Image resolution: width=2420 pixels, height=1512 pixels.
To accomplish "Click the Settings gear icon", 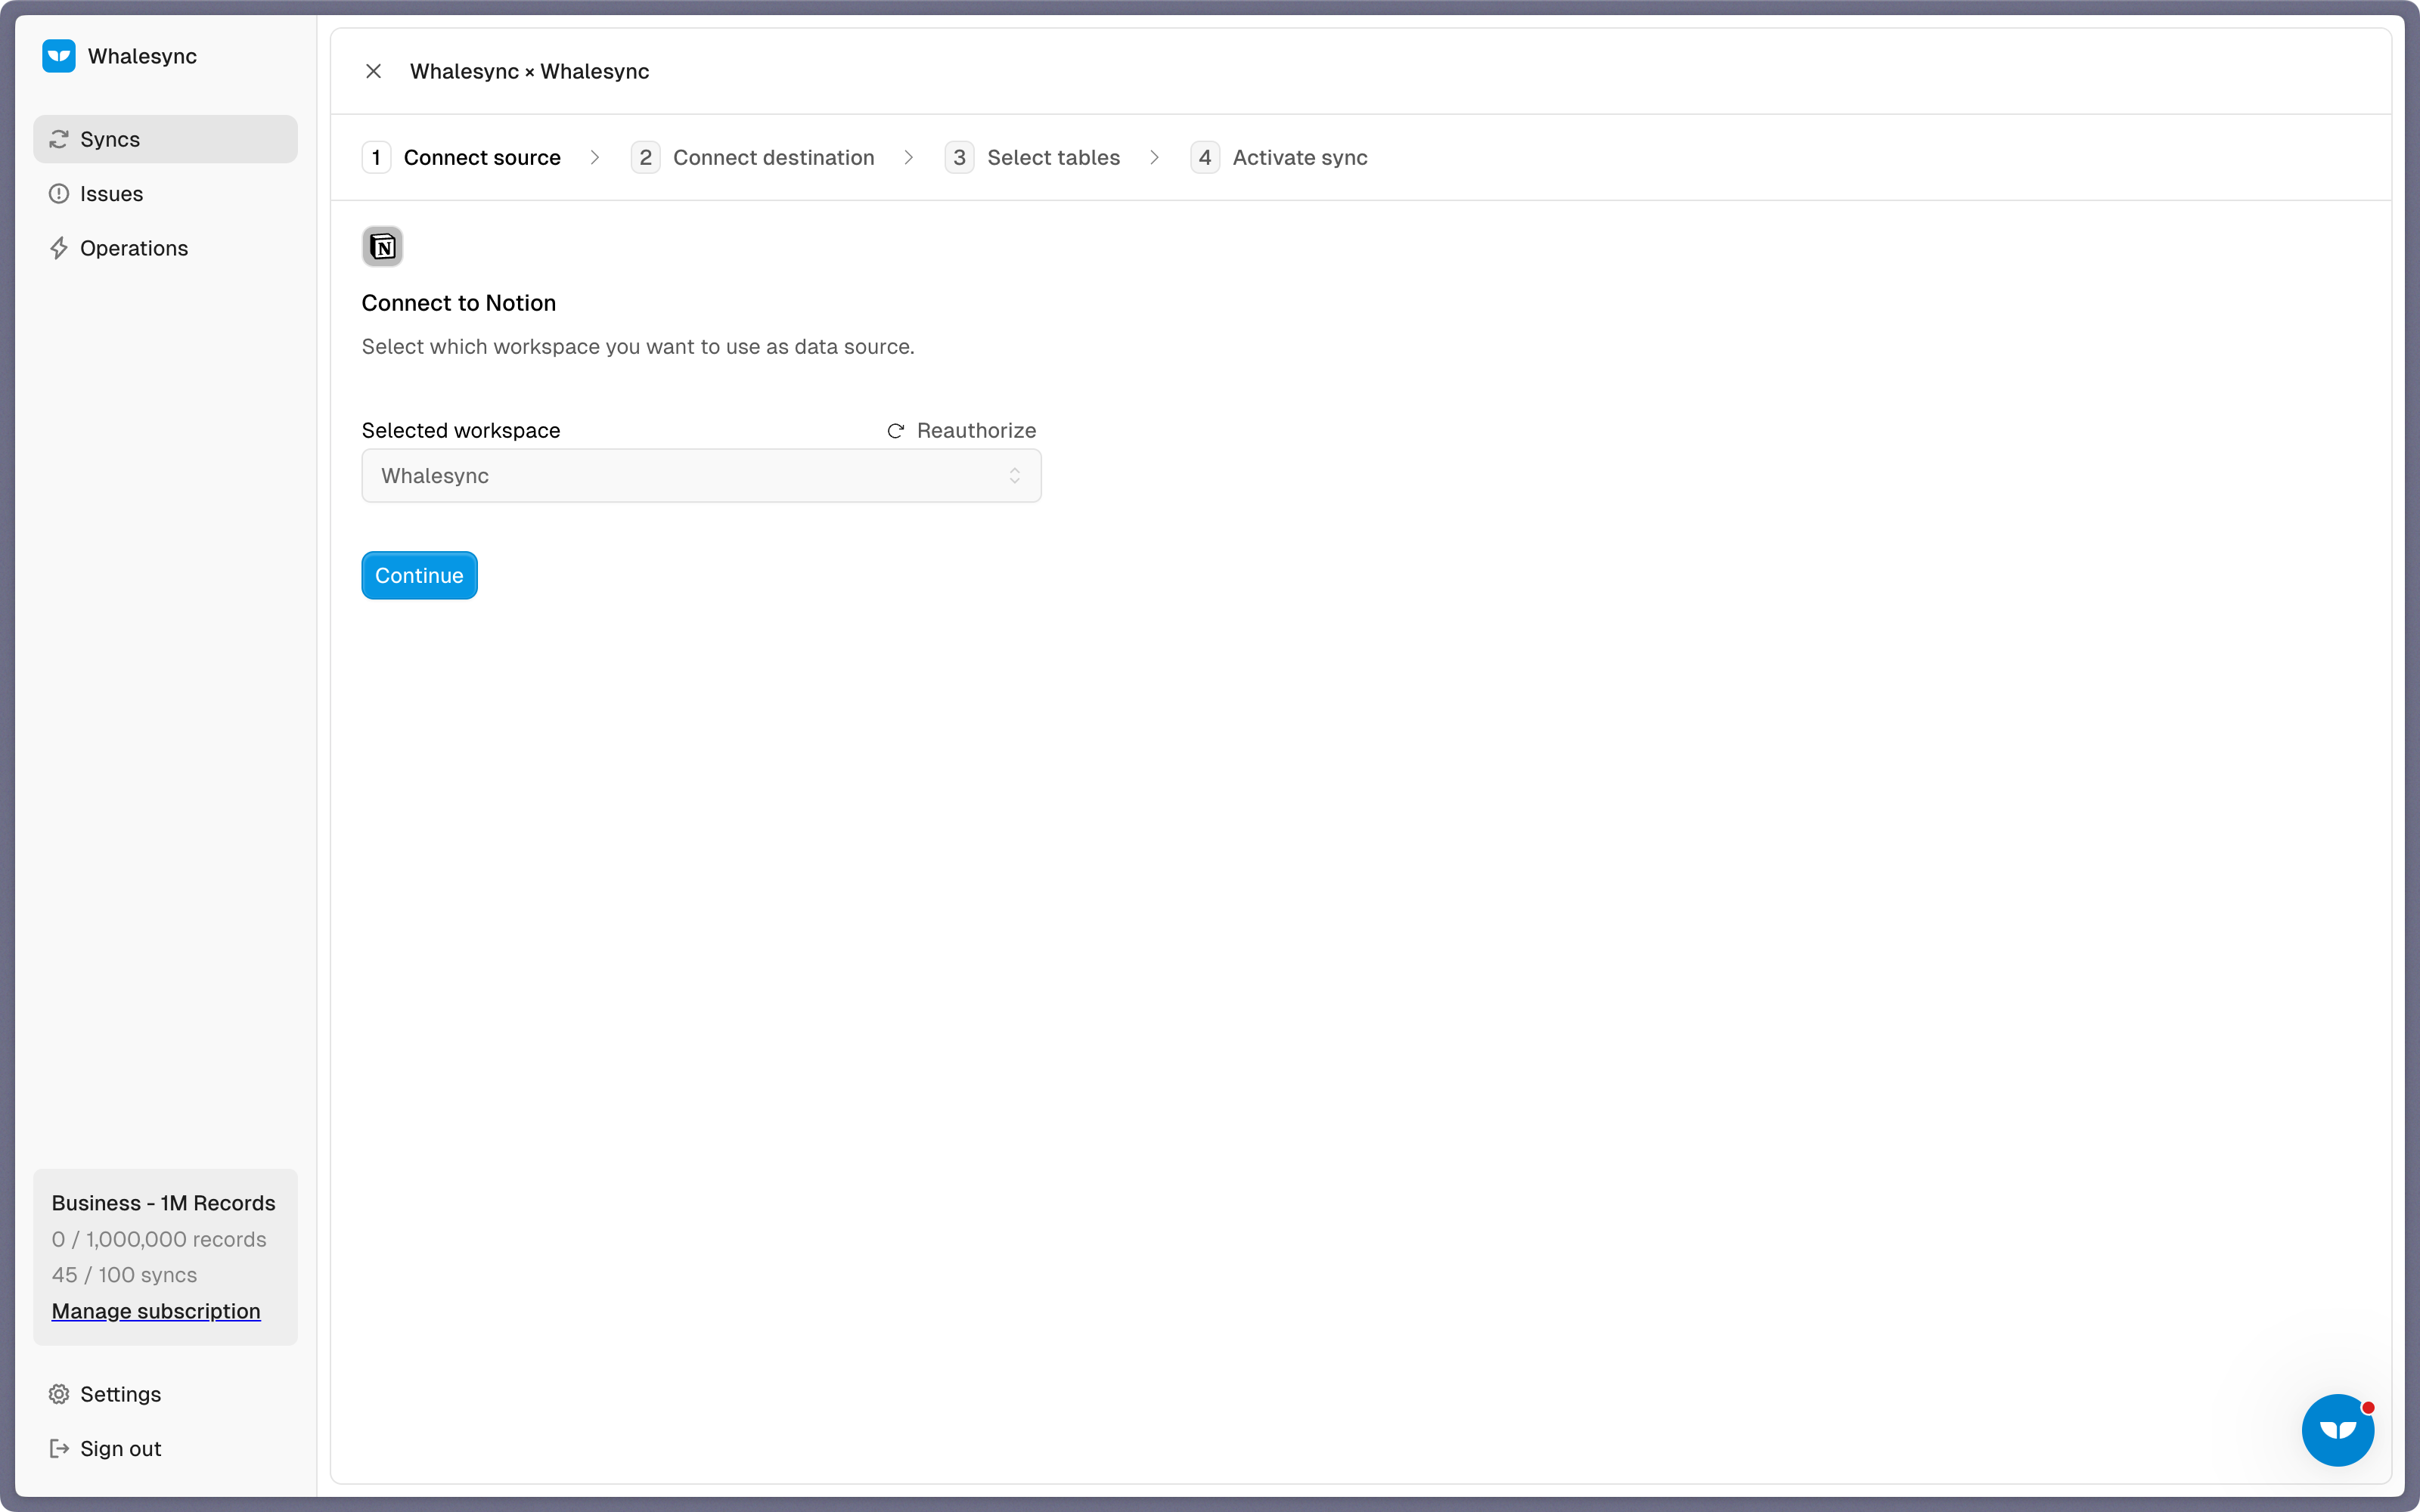I will pyautogui.click(x=59, y=1394).
